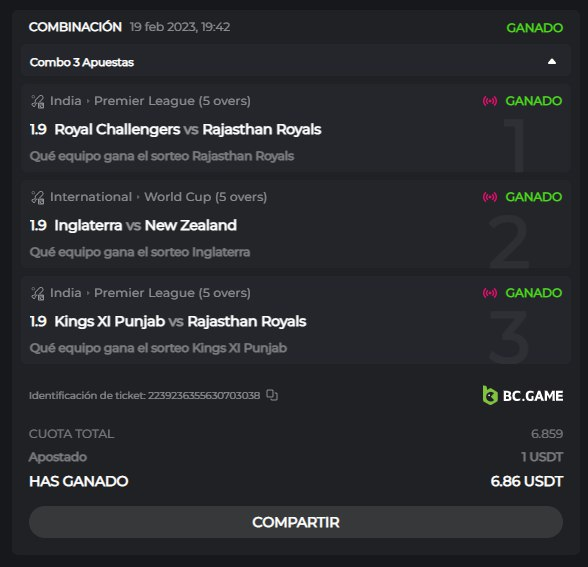Click the Combo 3 Apuestas header
Image resolution: width=588 pixels, height=567 pixels.
click(296, 62)
